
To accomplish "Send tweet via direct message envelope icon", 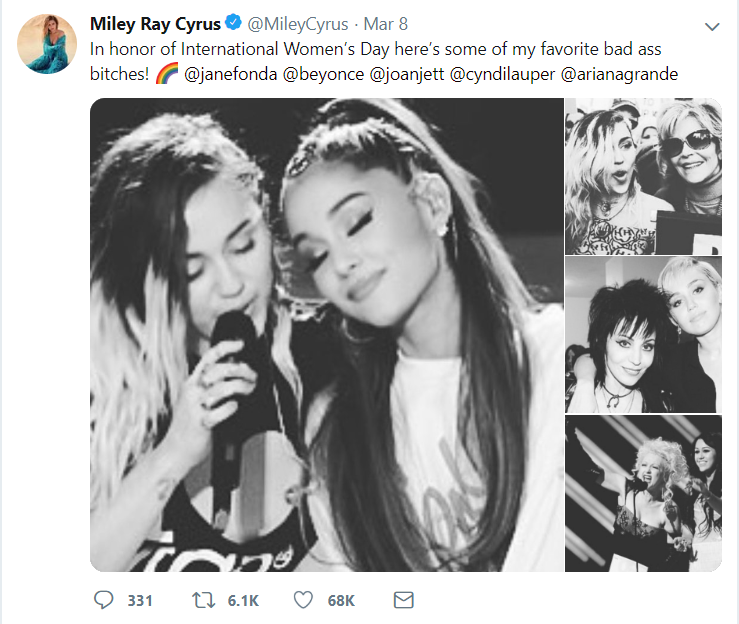I will tap(403, 600).
